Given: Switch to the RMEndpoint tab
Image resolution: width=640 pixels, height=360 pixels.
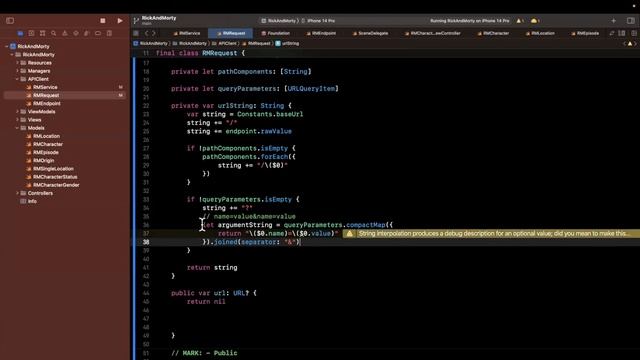Looking at the screenshot, I should click(x=322, y=33).
